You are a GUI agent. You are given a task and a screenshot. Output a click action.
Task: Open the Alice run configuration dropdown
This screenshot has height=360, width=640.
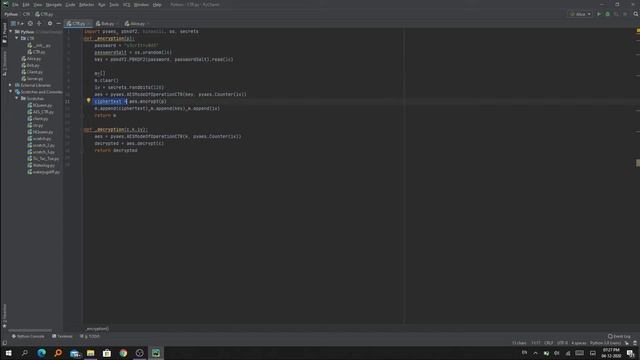(x=580, y=14)
